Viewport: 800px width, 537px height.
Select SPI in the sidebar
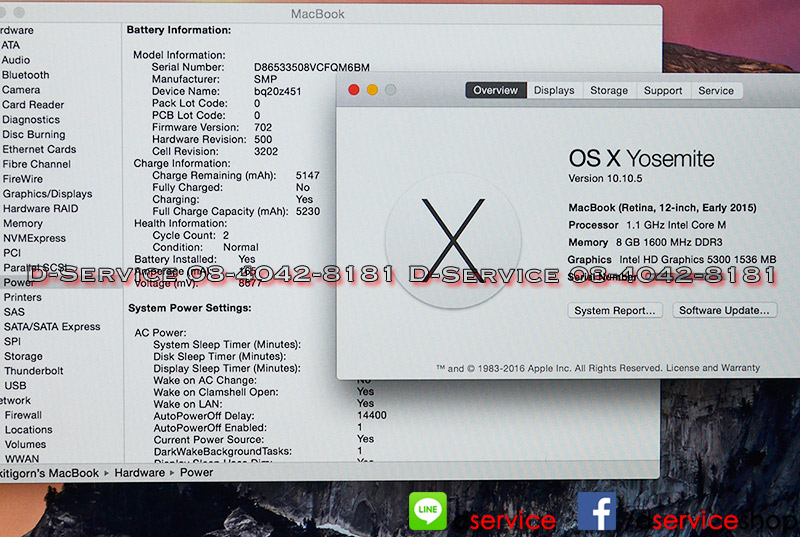(x=13, y=341)
